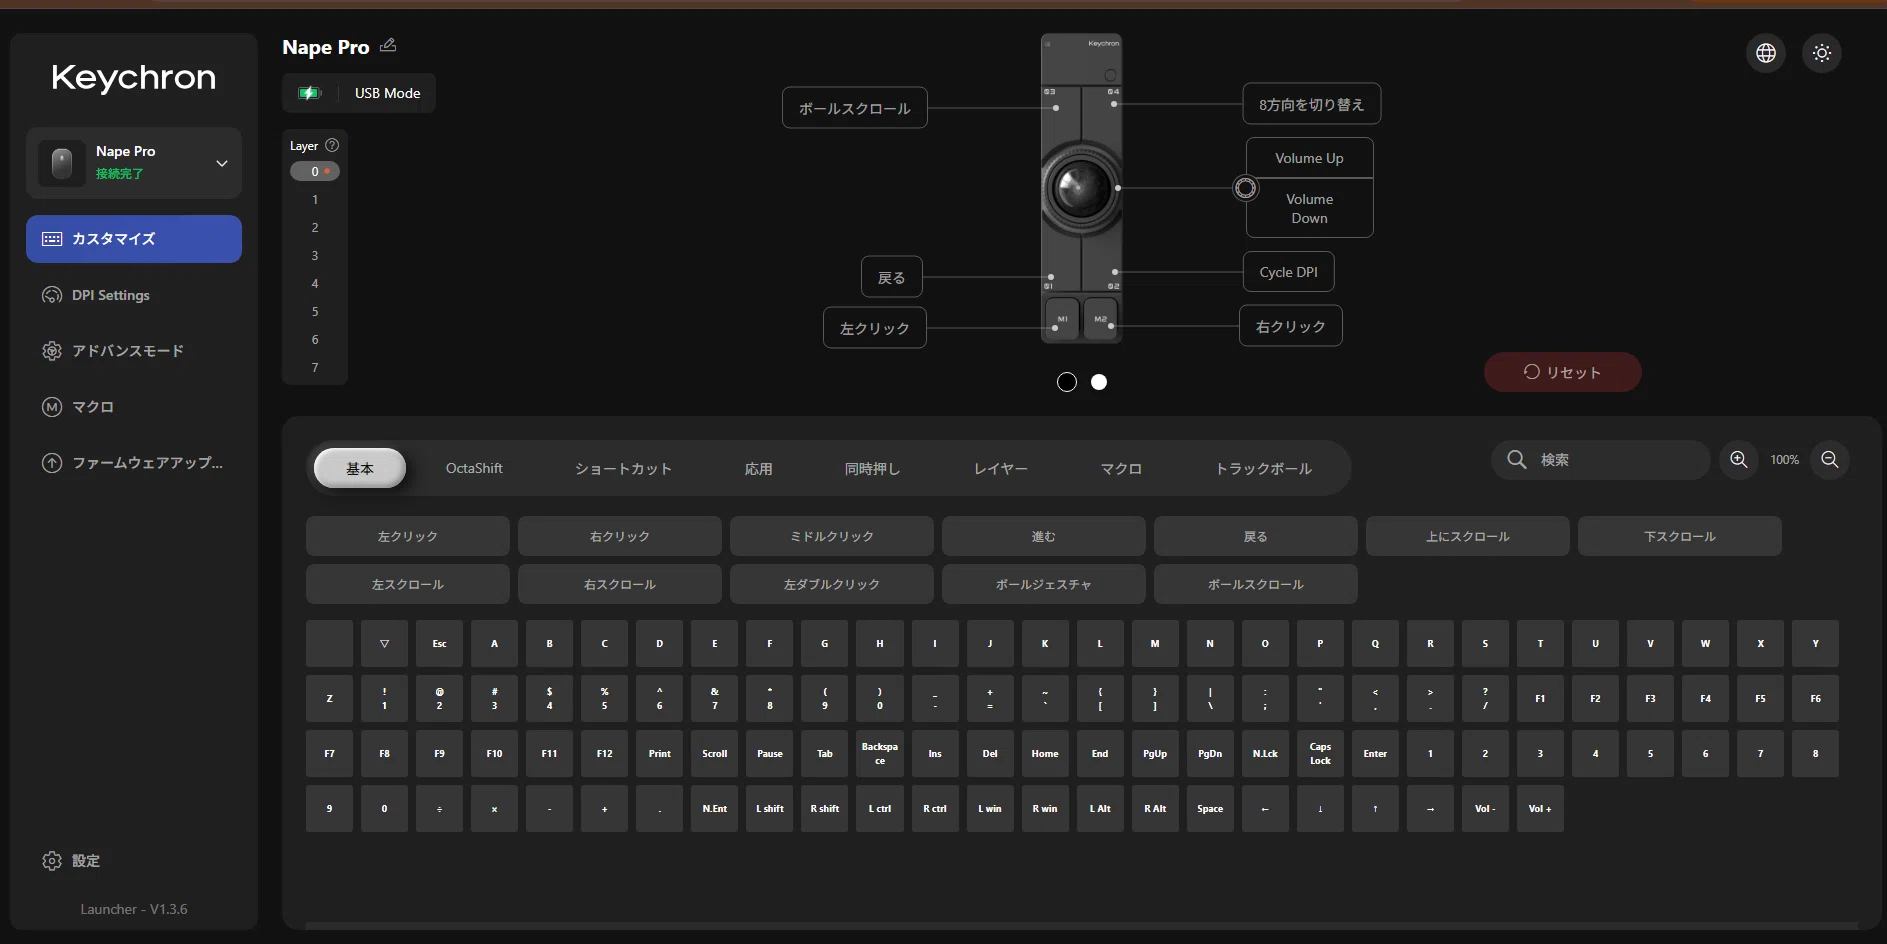This screenshot has height=944, width=1887.
Task: Select the Volume Up ring mapping
Action: click(x=1309, y=158)
